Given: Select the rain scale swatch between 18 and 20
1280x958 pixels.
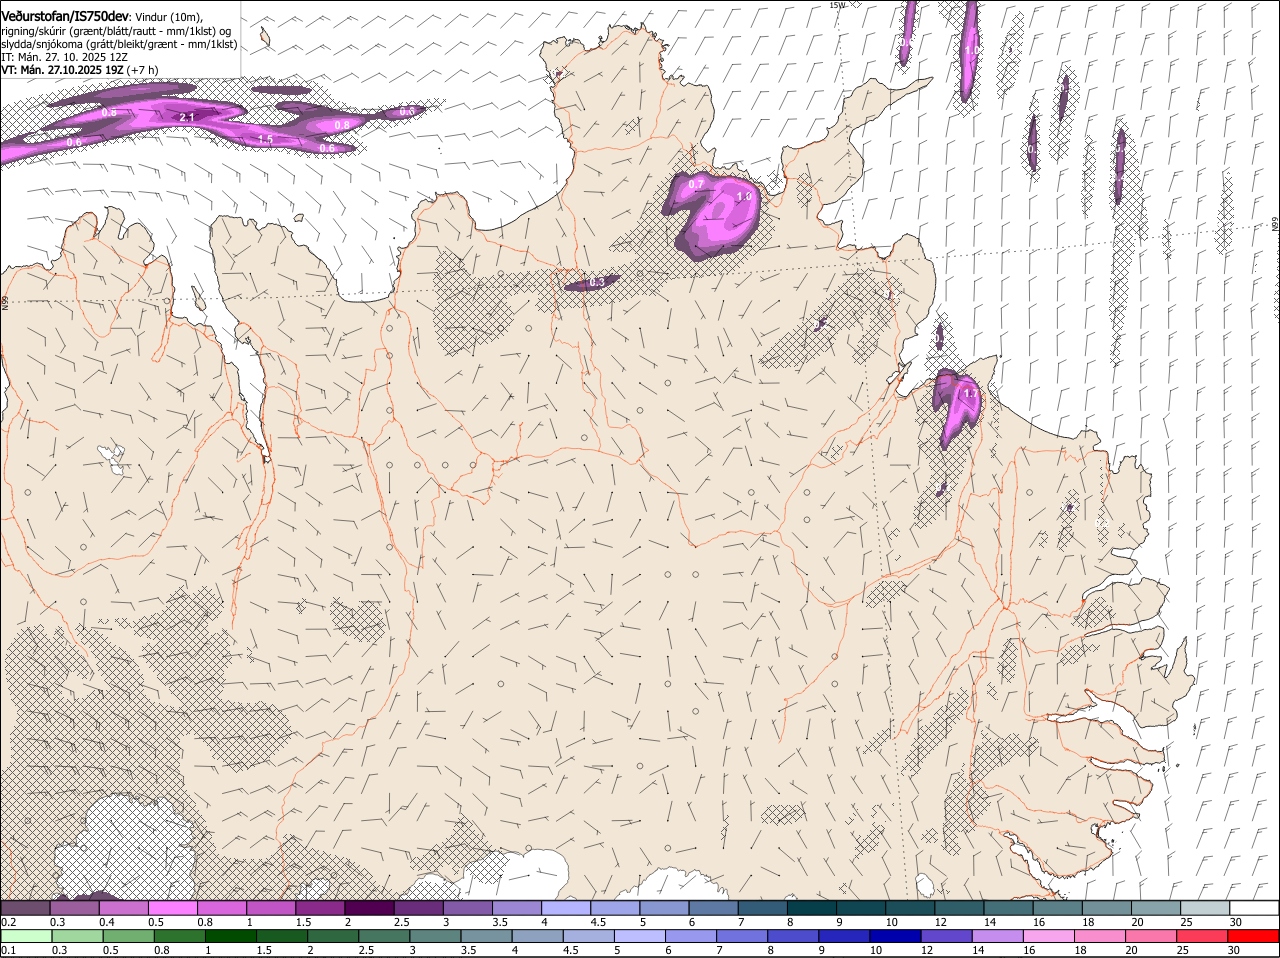Looking at the screenshot, I should coord(1102,936).
